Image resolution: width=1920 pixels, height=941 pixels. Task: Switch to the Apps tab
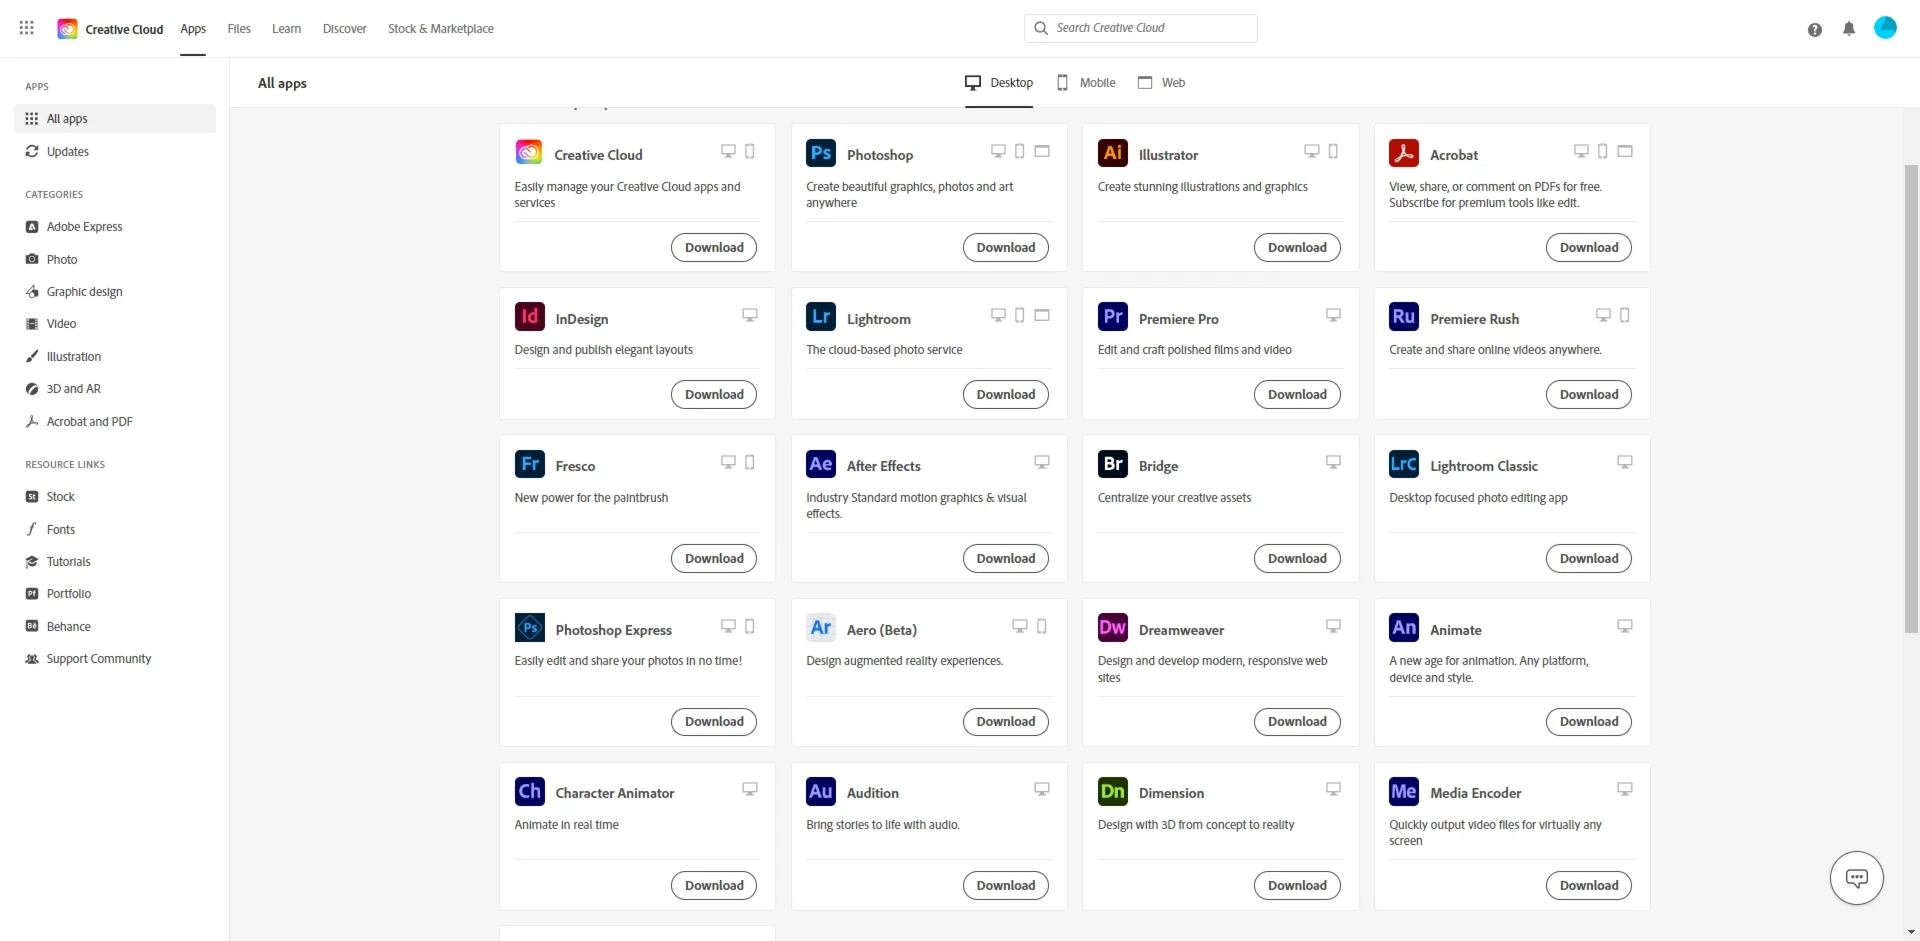[x=193, y=29]
